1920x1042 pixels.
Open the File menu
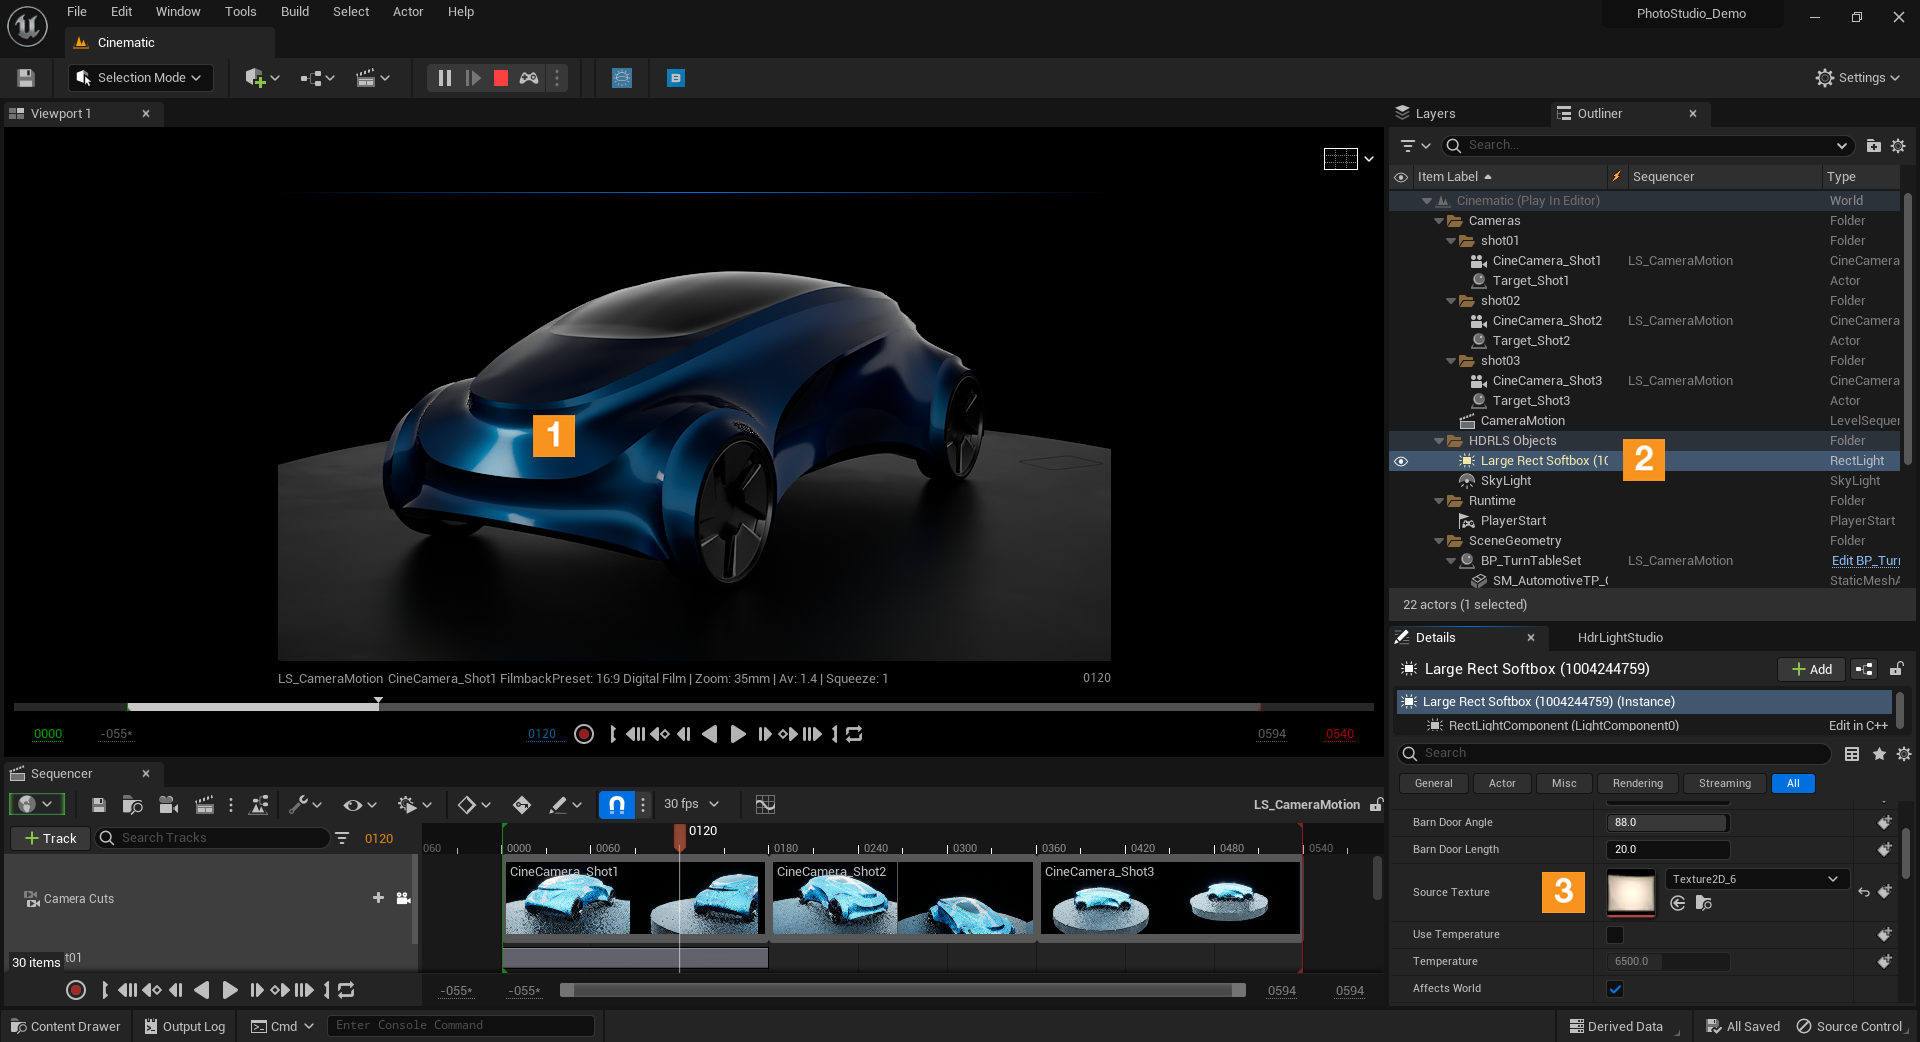click(x=77, y=12)
